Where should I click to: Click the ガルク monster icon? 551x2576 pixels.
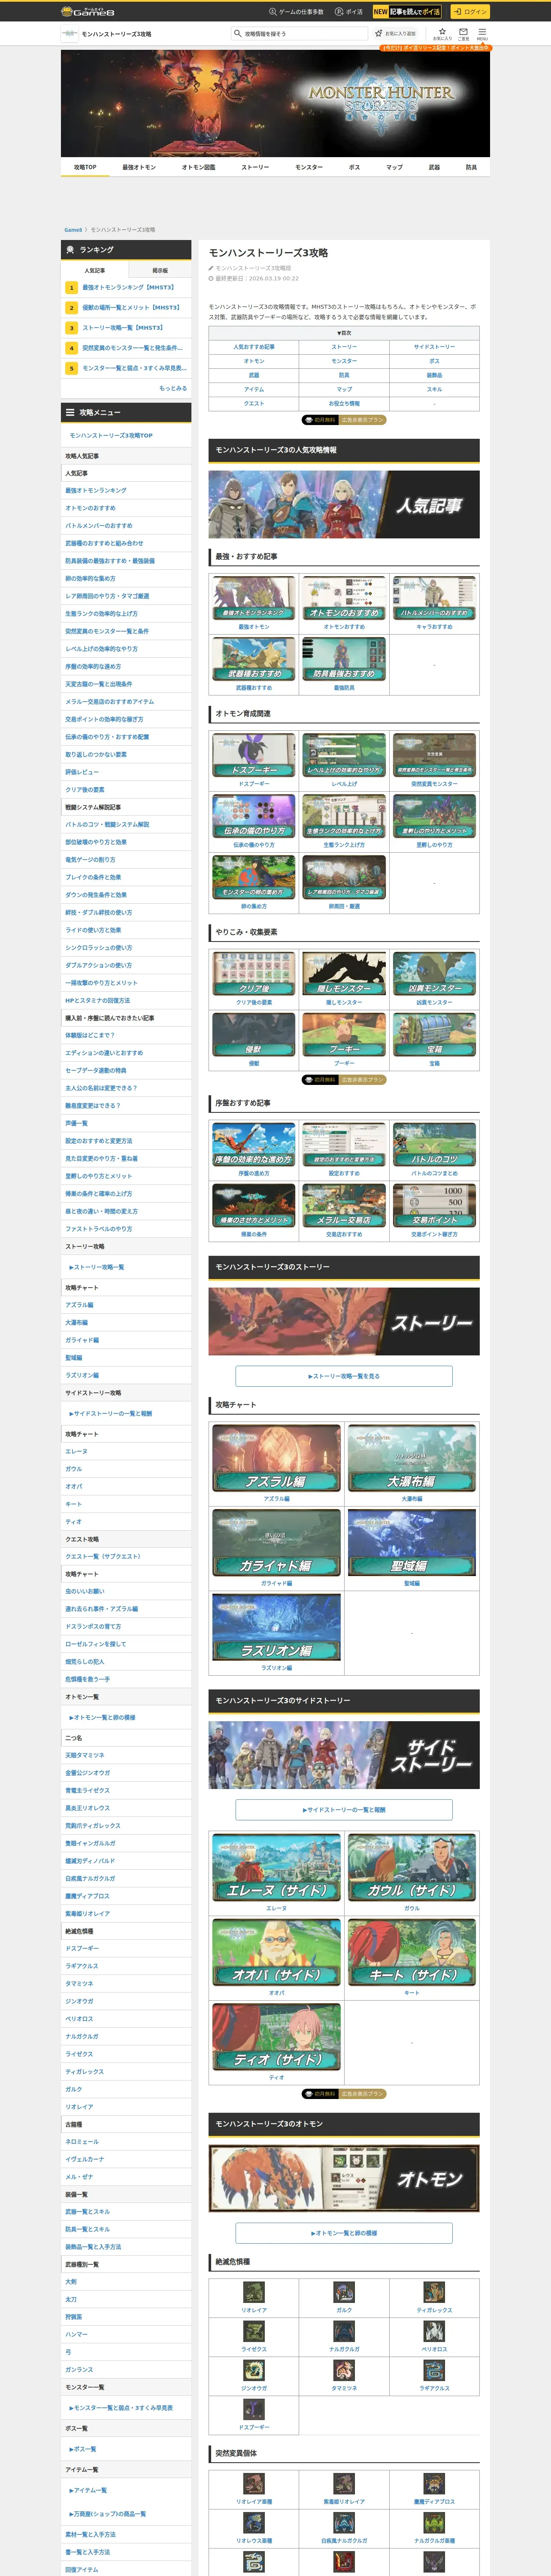pyautogui.click(x=344, y=2292)
